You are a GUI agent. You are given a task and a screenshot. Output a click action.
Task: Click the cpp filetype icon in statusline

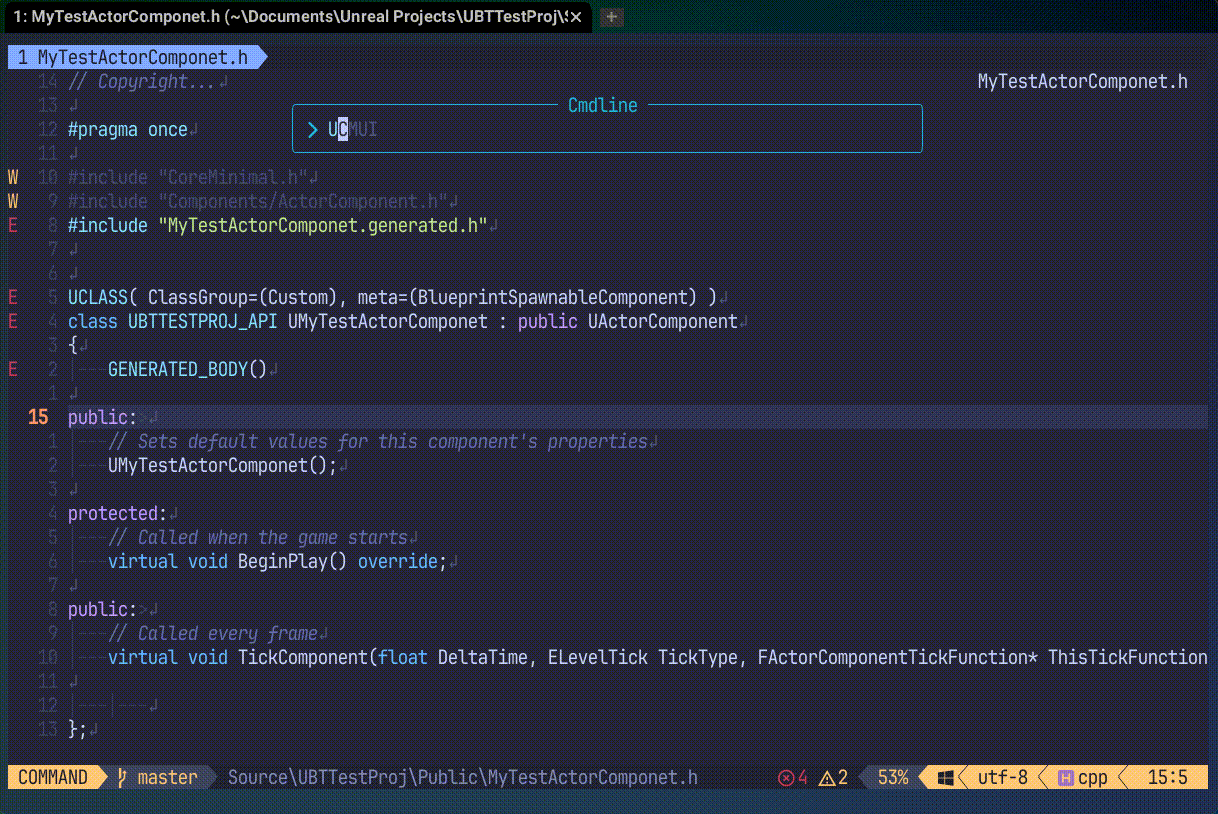tap(1066, 778)
